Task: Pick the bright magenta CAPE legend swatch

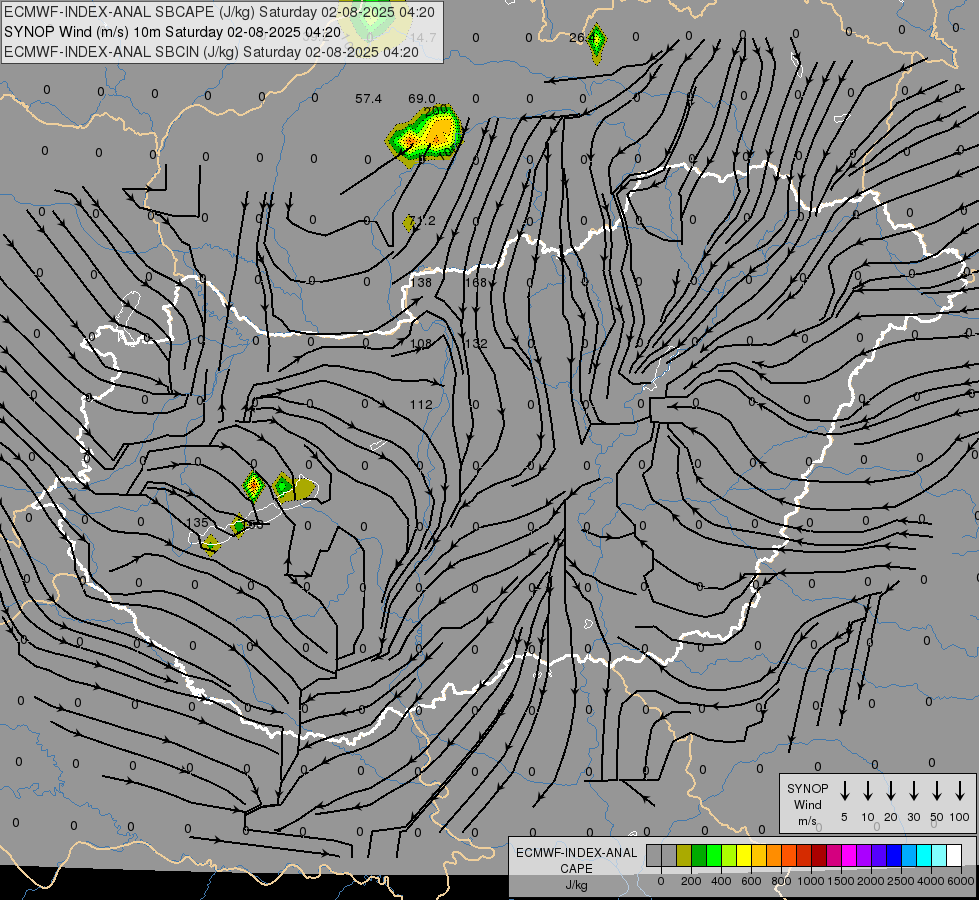Action: 849,855
